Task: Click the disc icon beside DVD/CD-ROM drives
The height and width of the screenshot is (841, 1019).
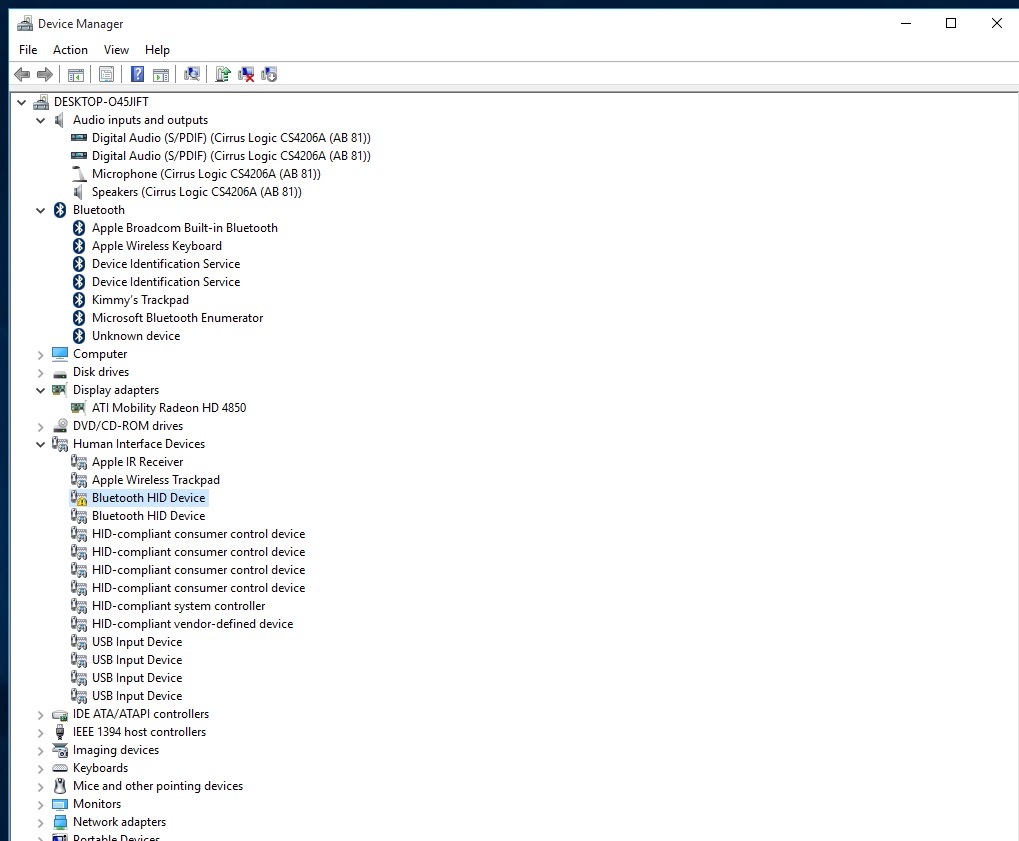Action: (x=60, y=426)
